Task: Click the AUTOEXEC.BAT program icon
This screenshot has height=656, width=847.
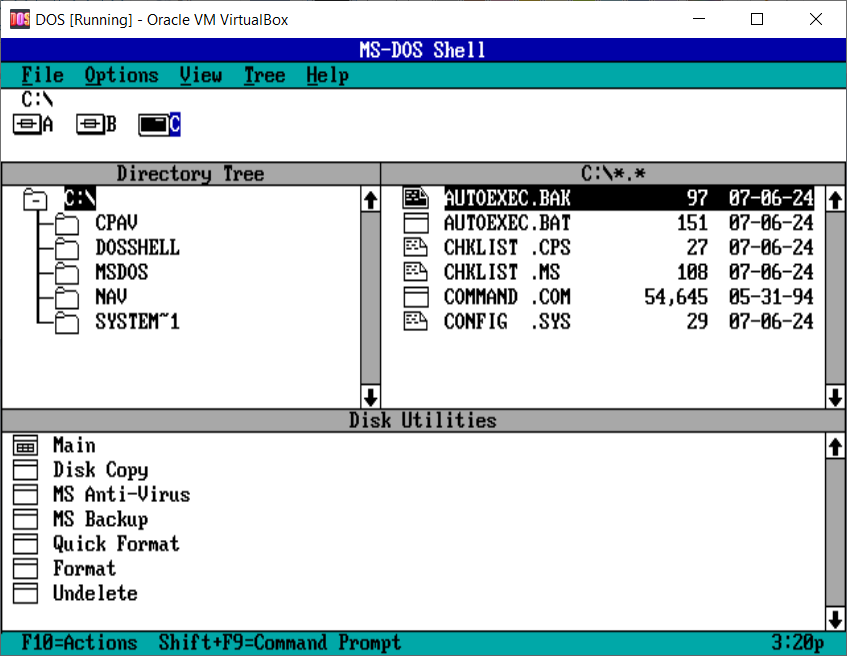Action: pyautogui.click(x=416, y=223)
